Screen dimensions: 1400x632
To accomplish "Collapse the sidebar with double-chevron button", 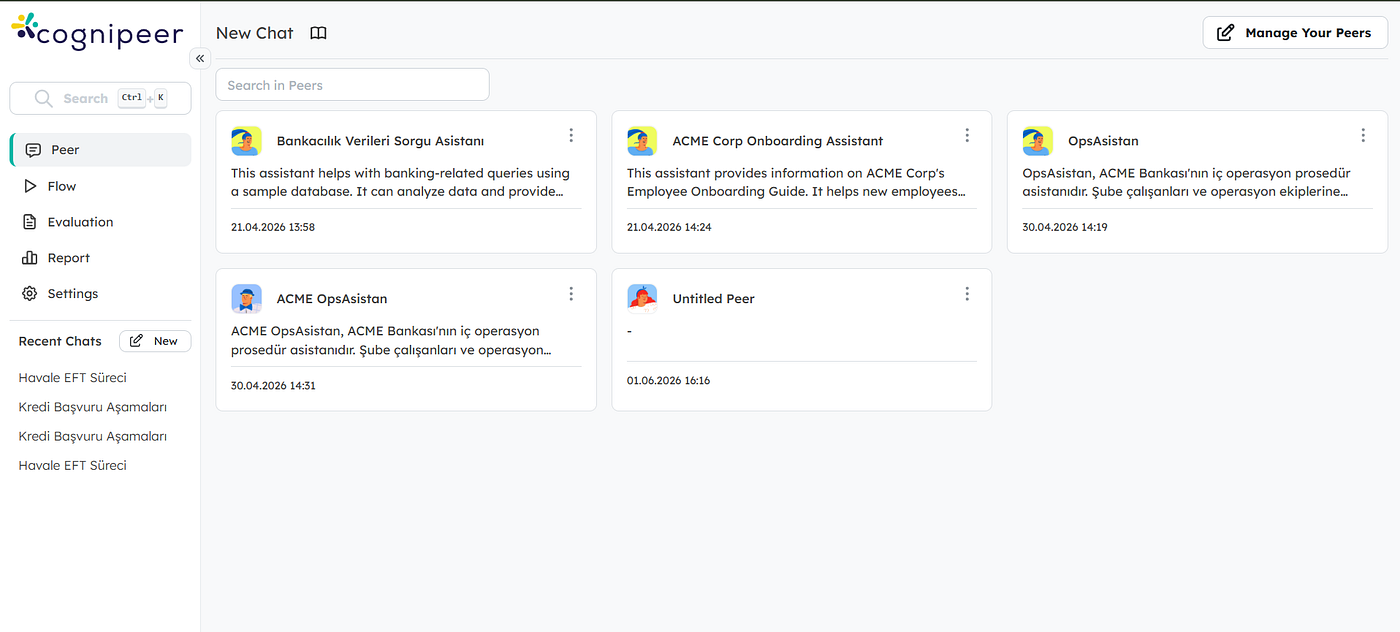I will (x=200, y=58).
